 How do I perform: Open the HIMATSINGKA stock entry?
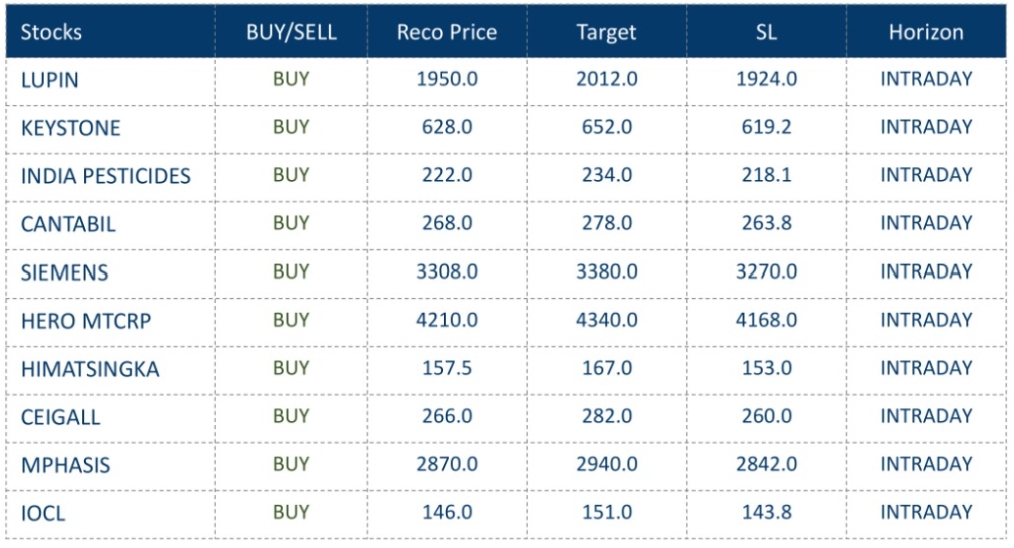pos(90,370)
